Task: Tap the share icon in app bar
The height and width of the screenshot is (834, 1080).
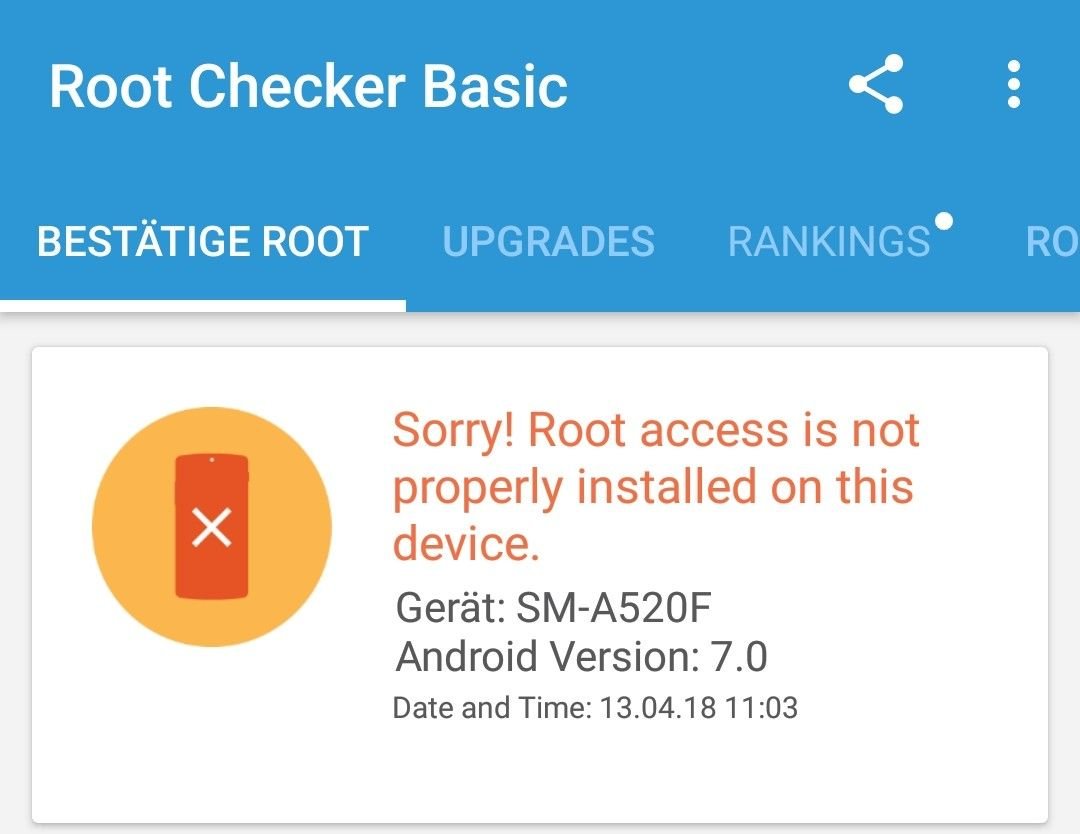Action: pos(875,84)
